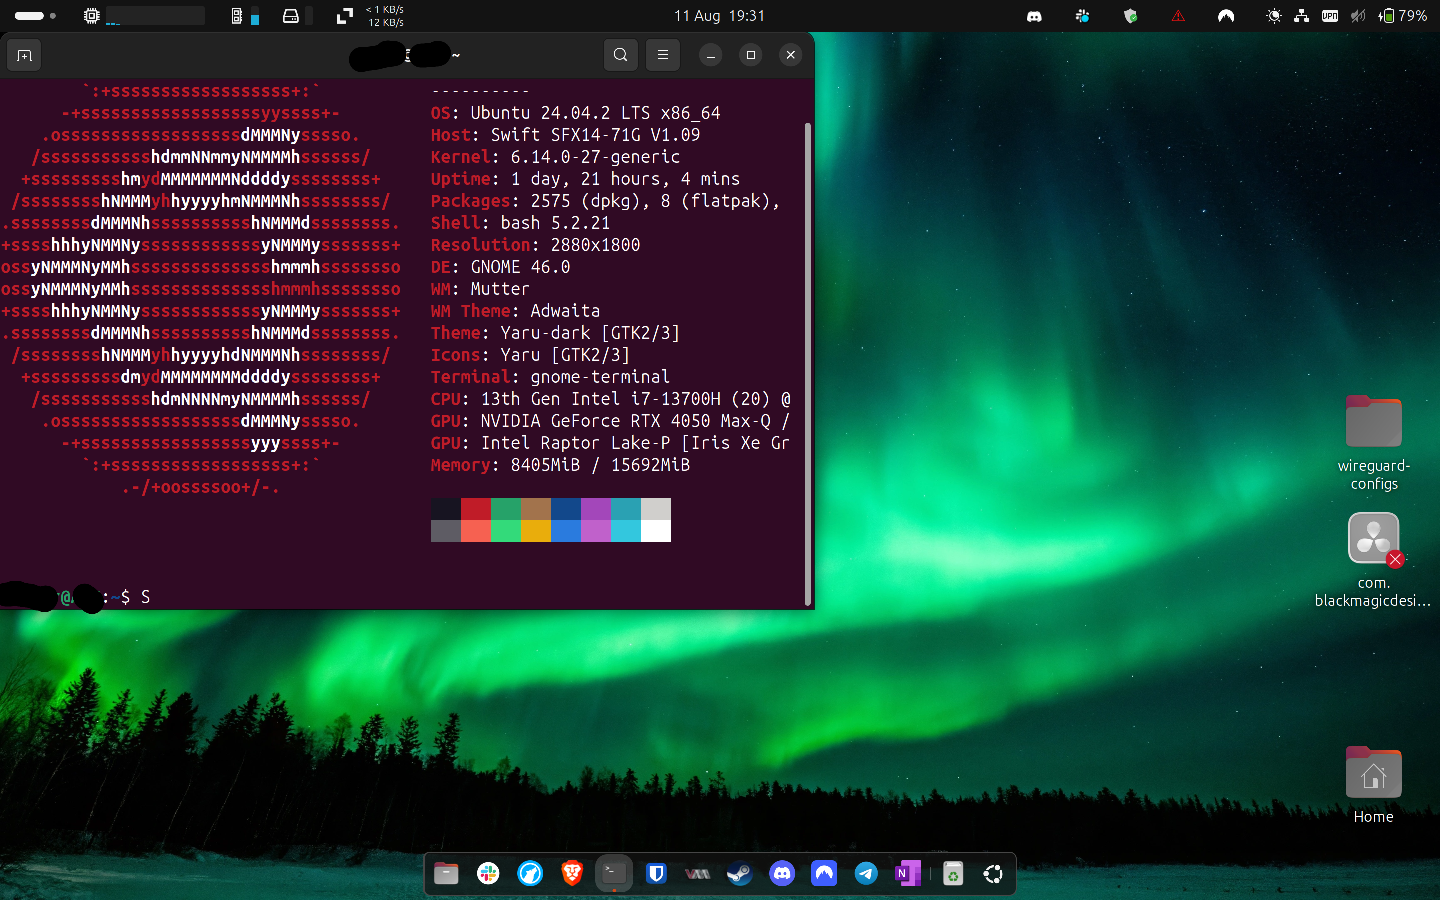1440x900 pixels.
Task: Open OneNote from the dock
Action: (x=908, y=874)
